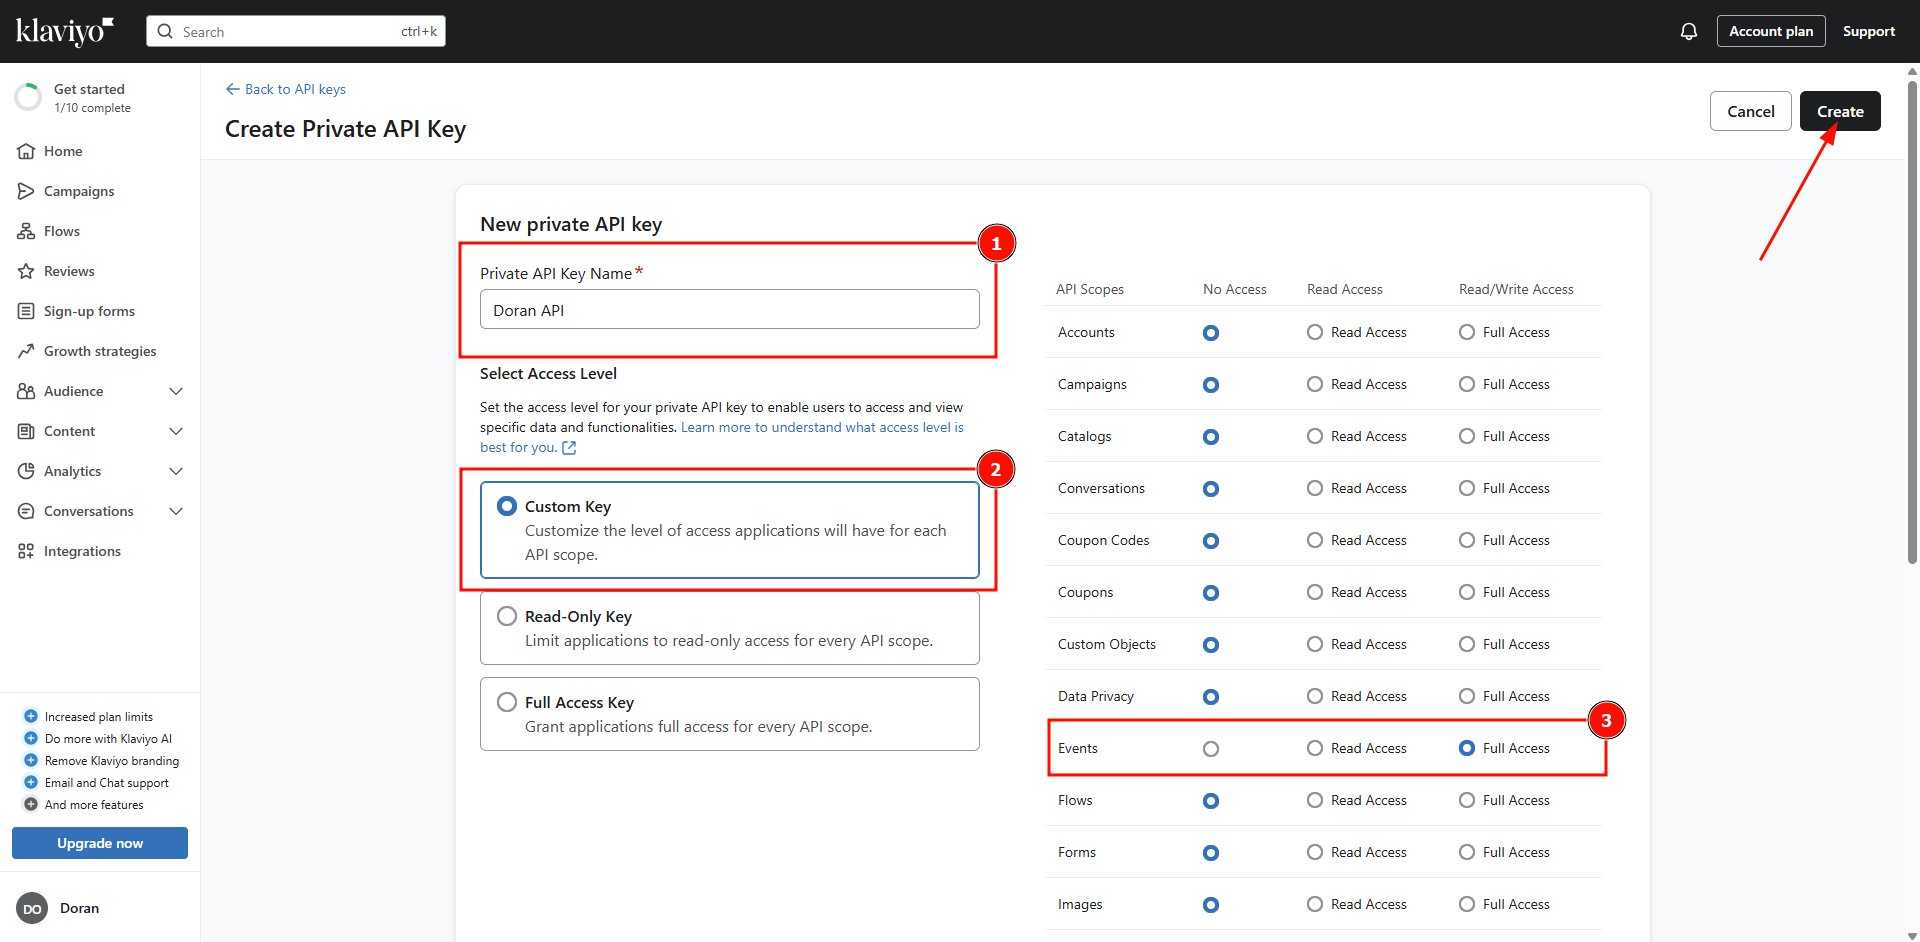Click the Account plan button

[1771, 31]
